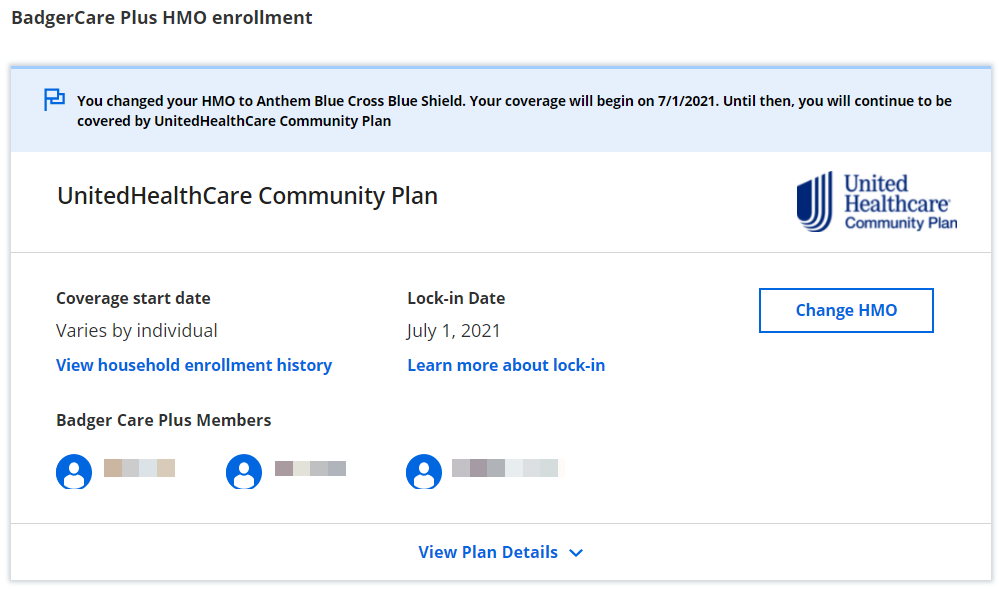Click the Lock-in Date label
Image resolution: width=999 pixels, height=589 pixels.
[456, 298]
